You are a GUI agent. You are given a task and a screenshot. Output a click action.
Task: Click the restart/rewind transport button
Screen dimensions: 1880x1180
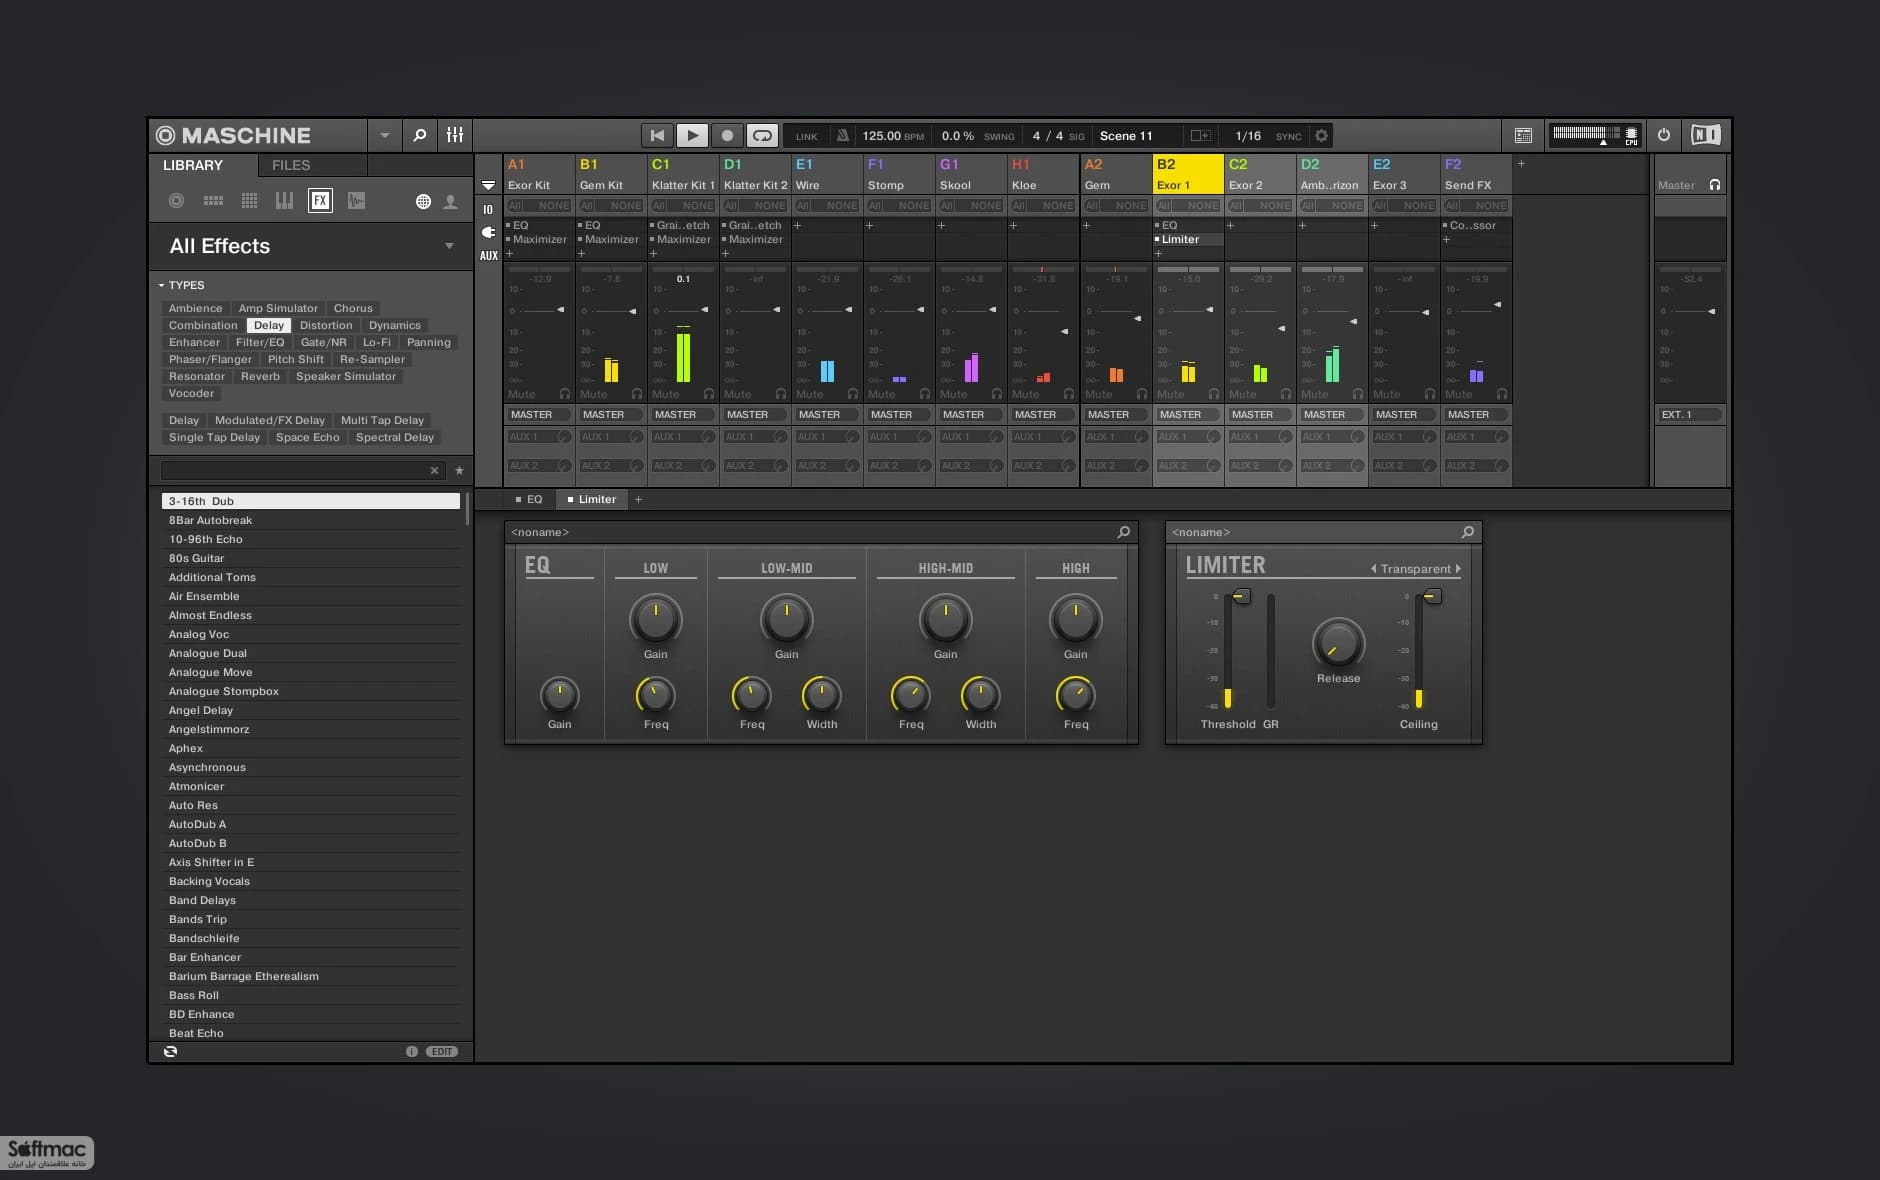(x=657, y=136)
